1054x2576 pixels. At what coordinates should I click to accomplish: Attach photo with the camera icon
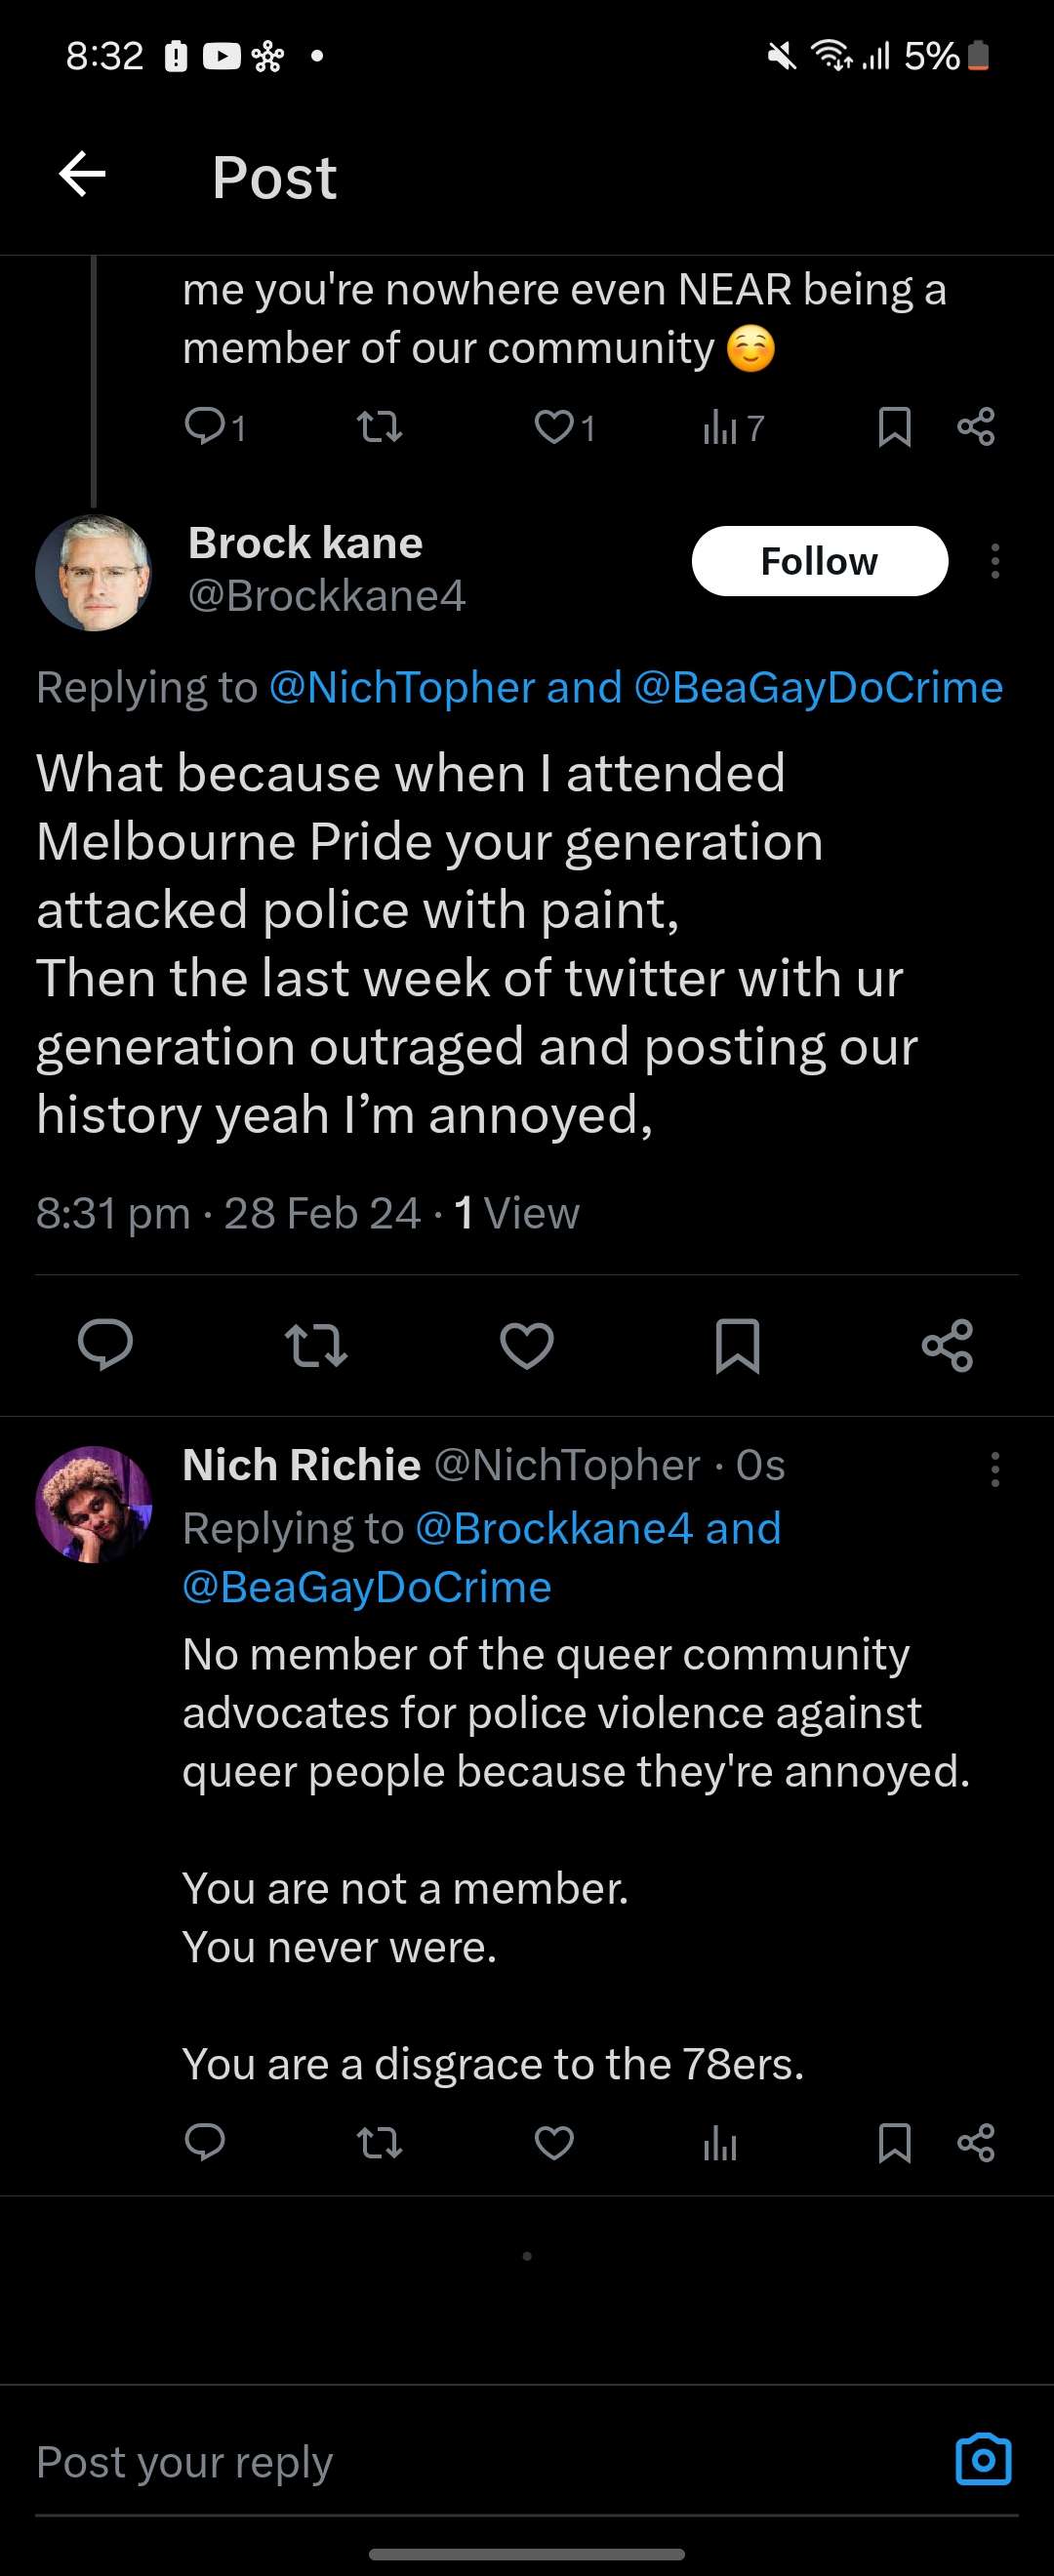coord(983,2460)
